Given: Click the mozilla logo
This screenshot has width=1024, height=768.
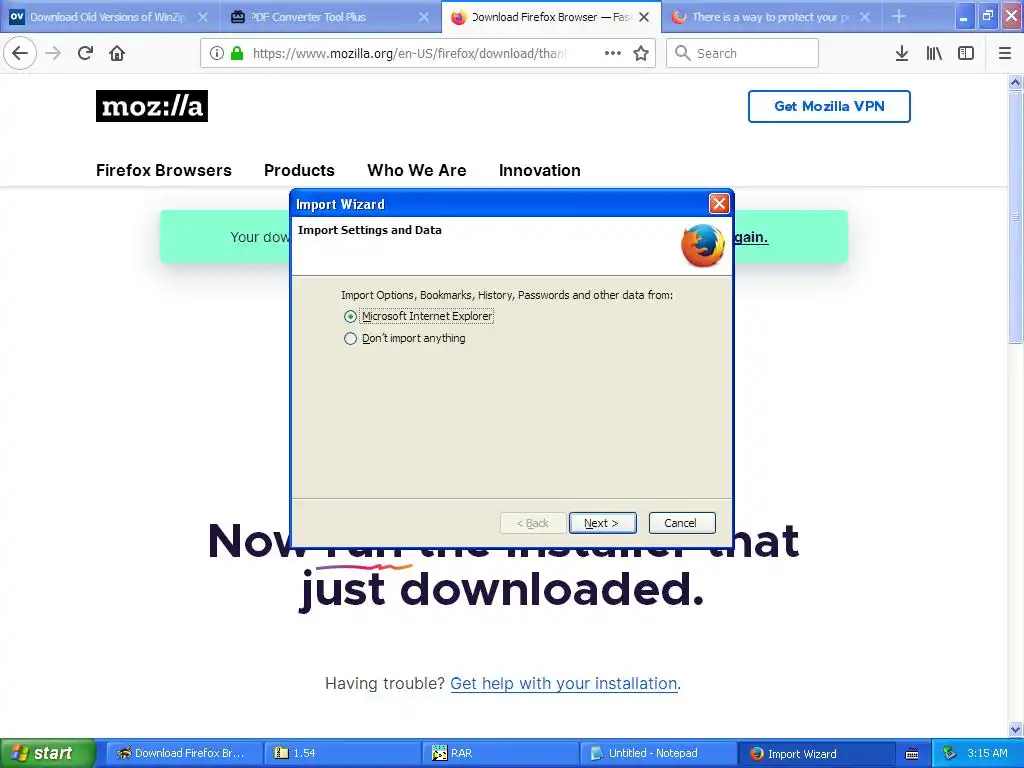Looking at the screenshot, I should tap(152, 106).
